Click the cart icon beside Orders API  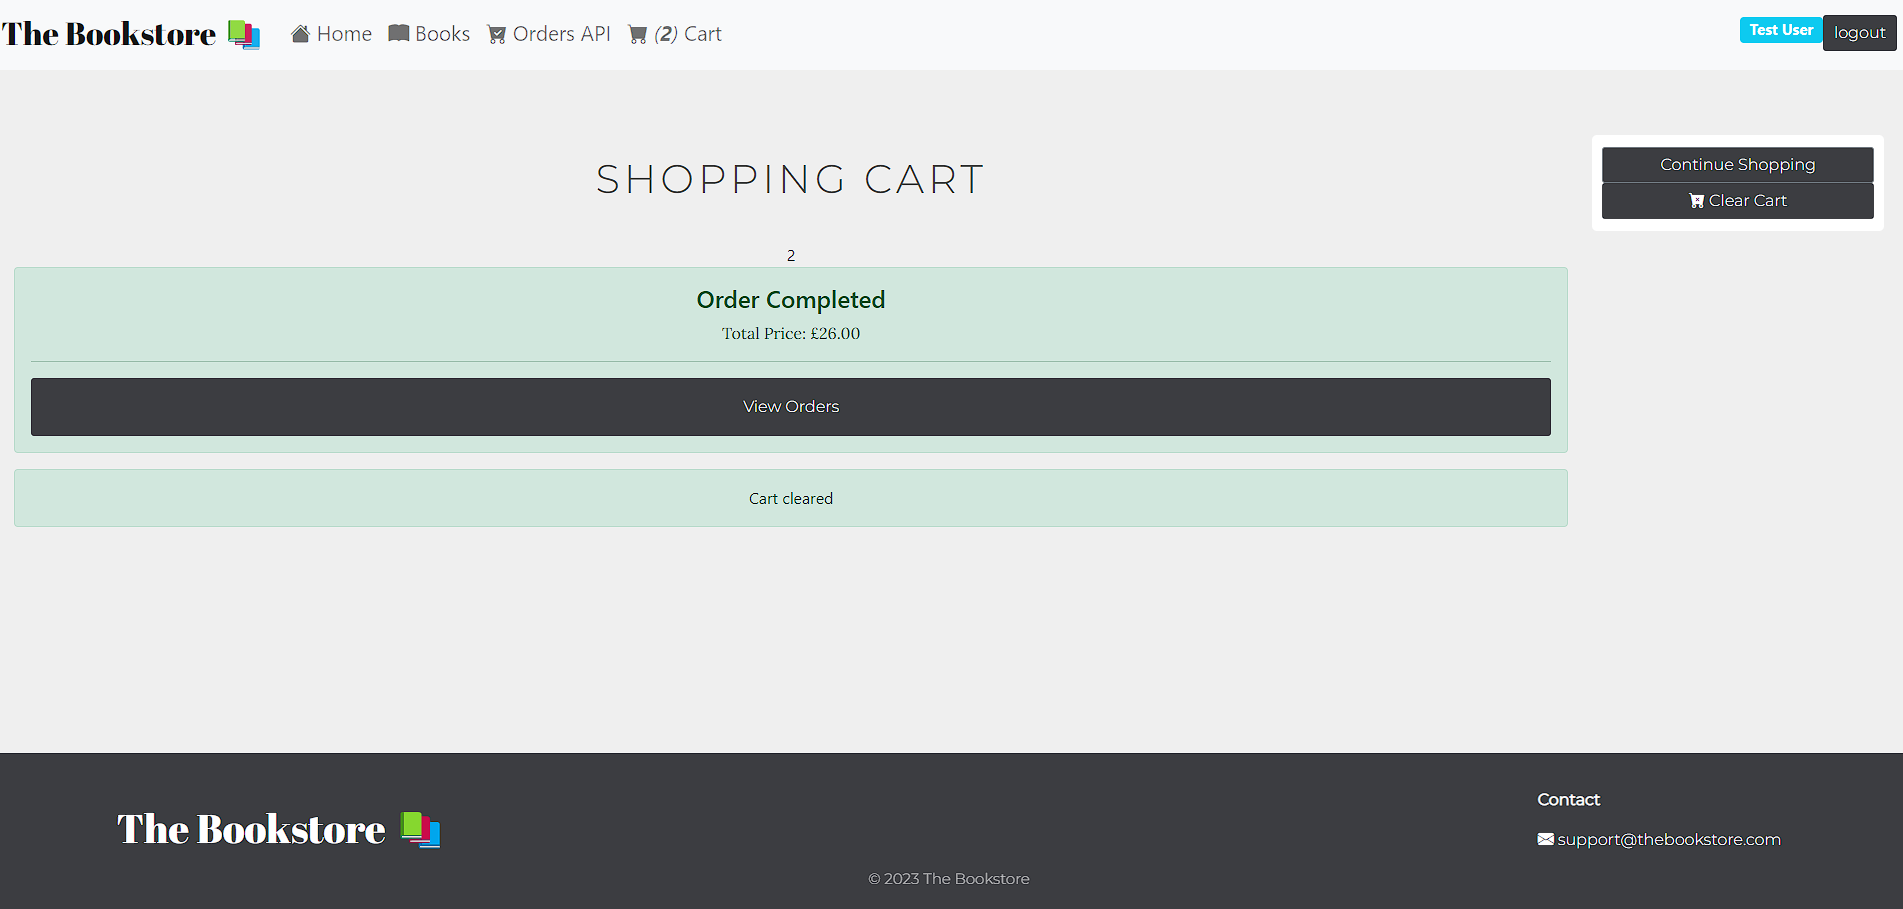pyautogui.click(x=497, y=34)
